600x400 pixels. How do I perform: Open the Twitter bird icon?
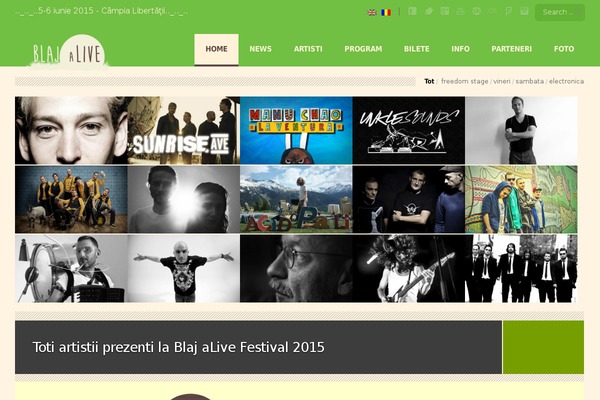coord(429,11)
